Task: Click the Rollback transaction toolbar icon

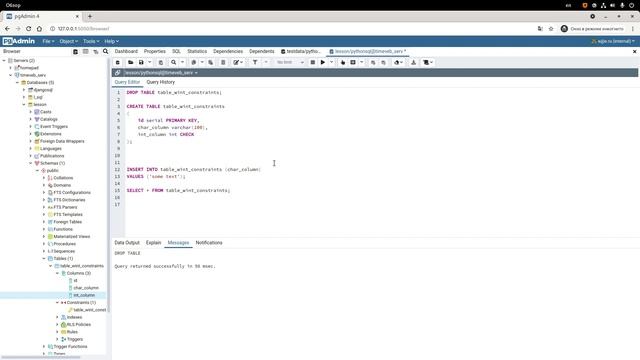Action: pyautogui.click(x=383, y=62)
